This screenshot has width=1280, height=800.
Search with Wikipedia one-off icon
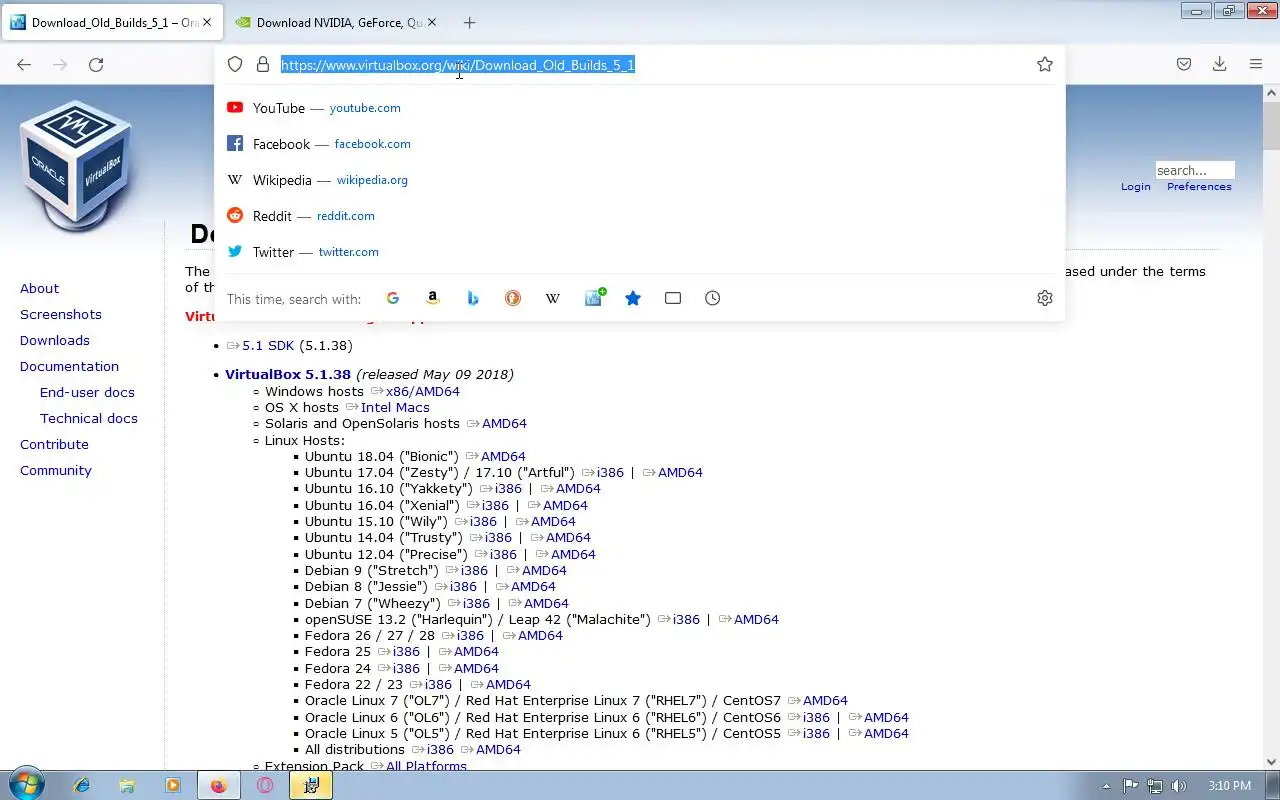[x=553, y=298]
